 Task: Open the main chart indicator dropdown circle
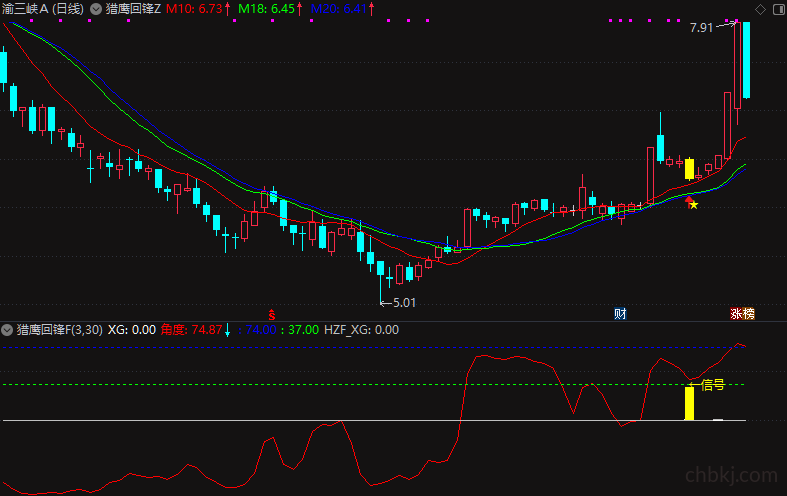pyautogui.click(x=95, y=9)
